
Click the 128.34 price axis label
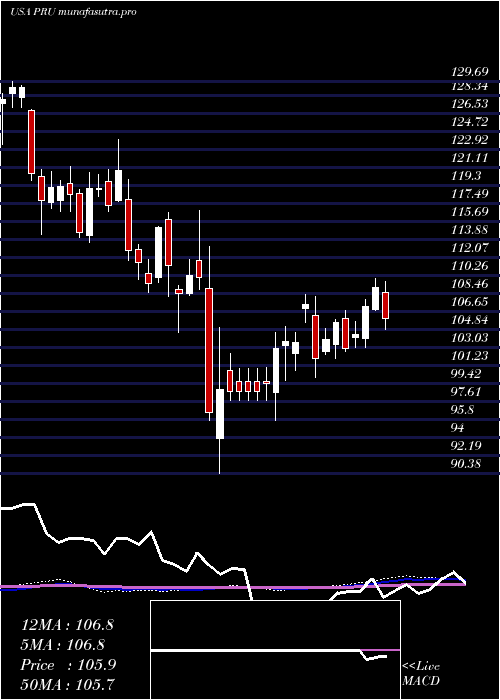pos(469,86)
